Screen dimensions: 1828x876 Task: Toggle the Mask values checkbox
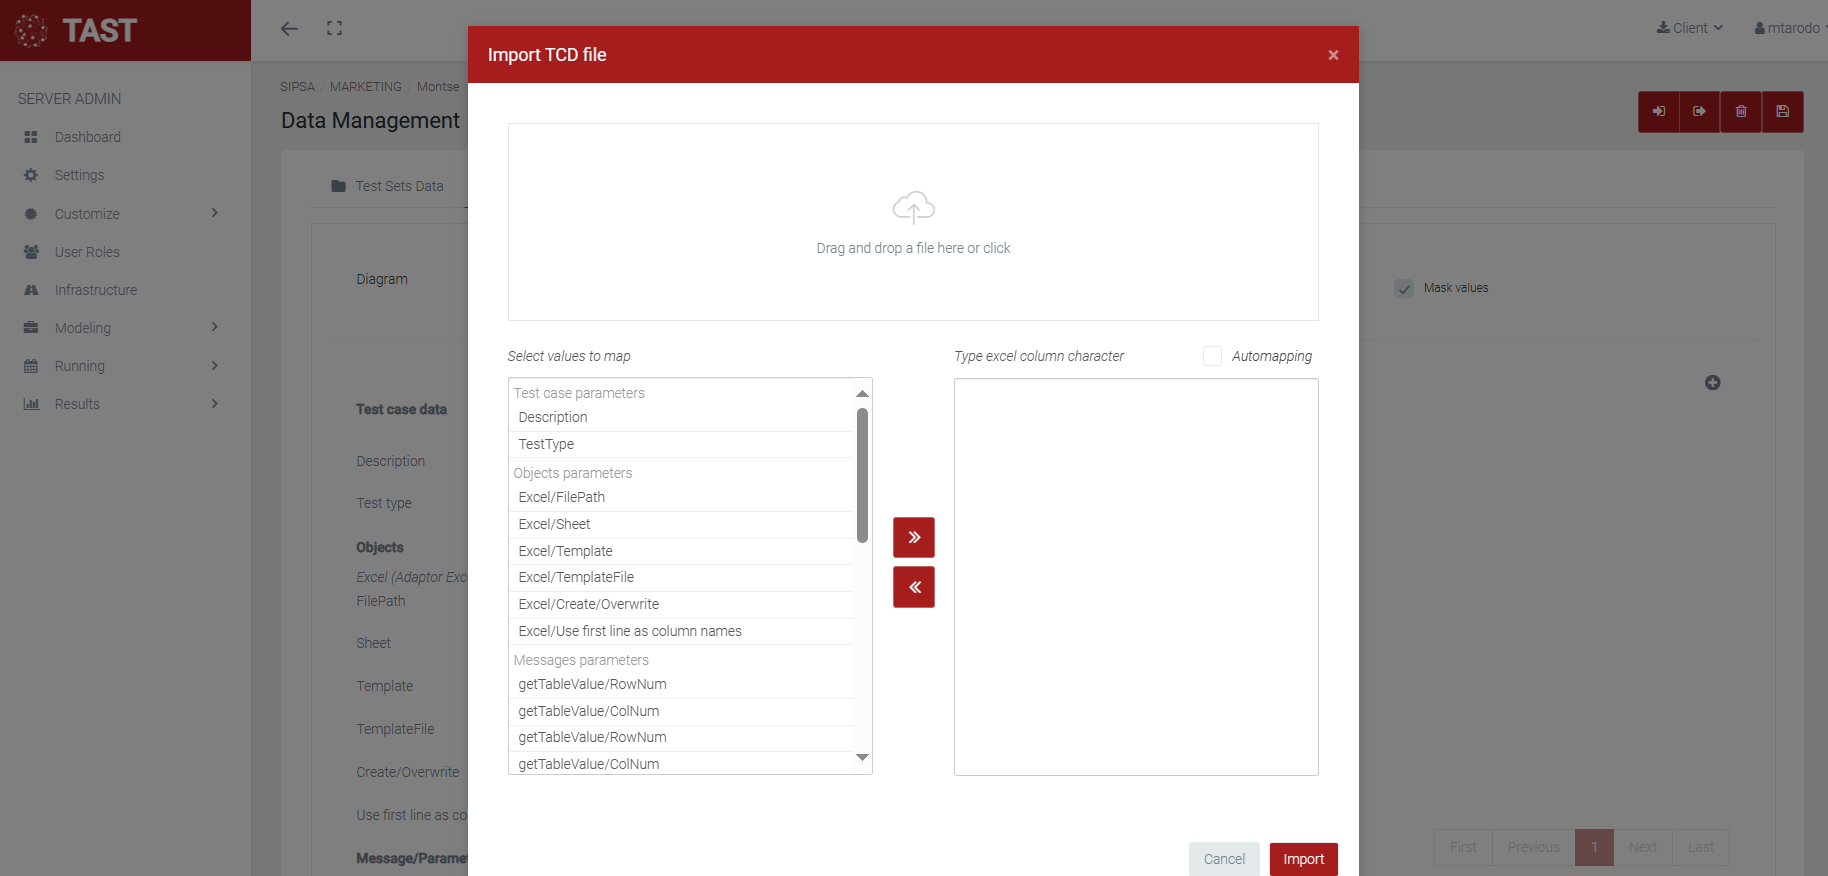click(x=1404, y=288)
